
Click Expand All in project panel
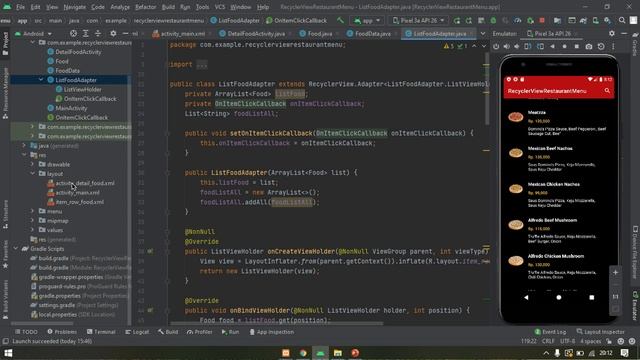(x=86, y=33)
